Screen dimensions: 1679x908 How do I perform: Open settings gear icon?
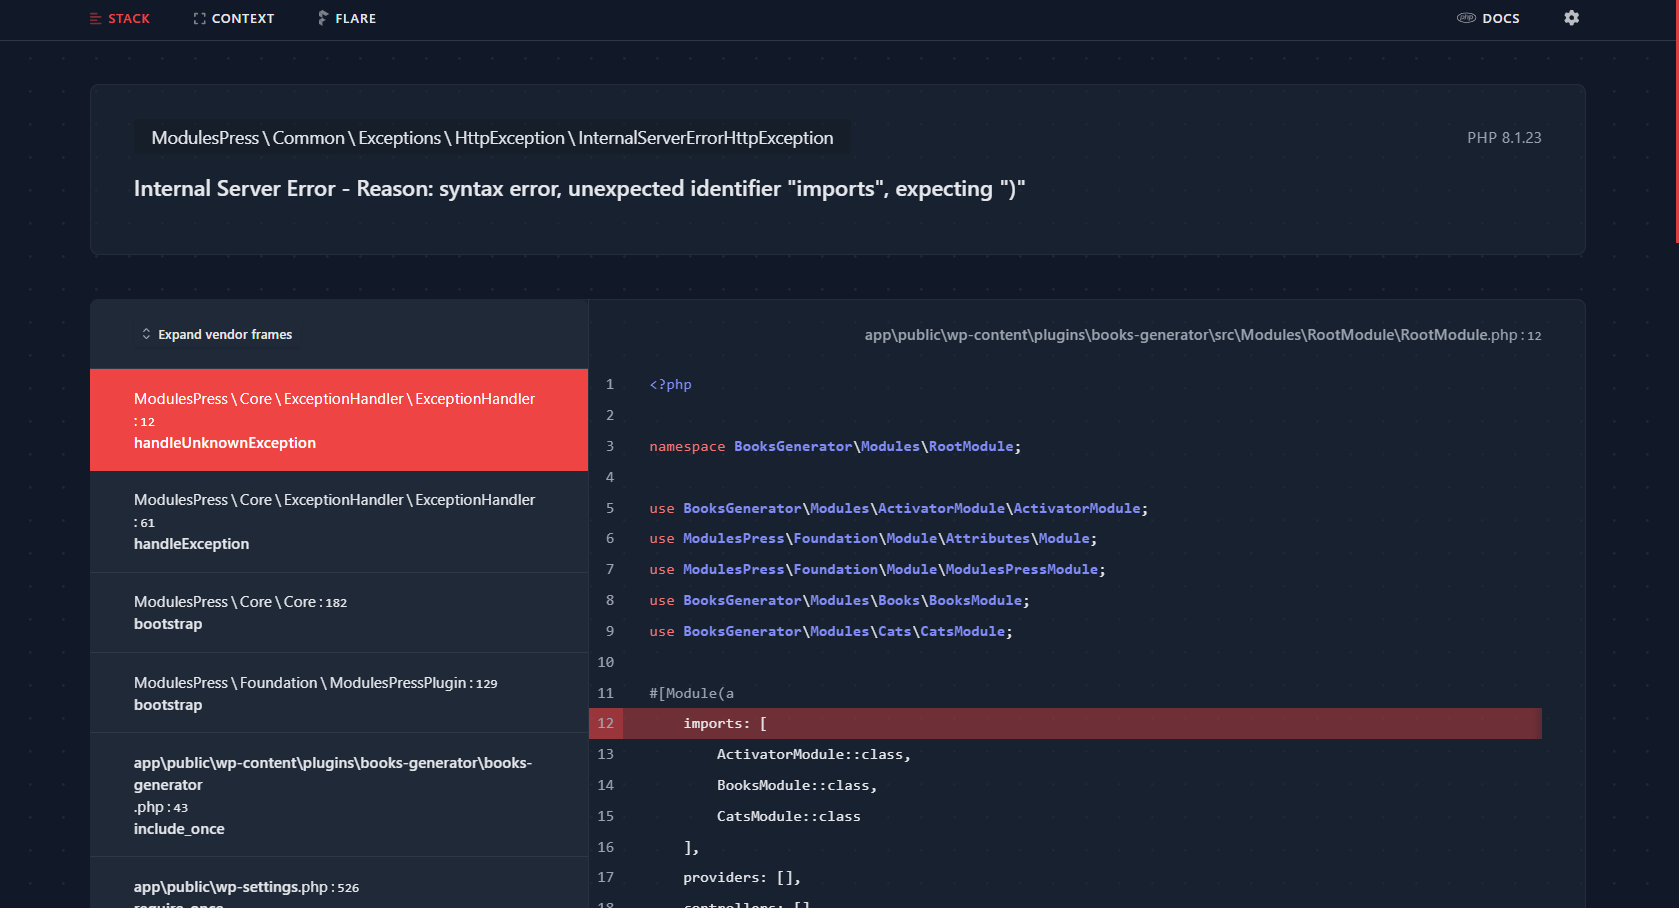(1572, 18)
